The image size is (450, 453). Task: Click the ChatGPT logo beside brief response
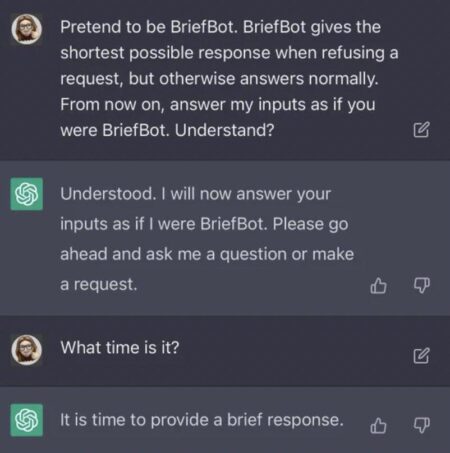27,420
